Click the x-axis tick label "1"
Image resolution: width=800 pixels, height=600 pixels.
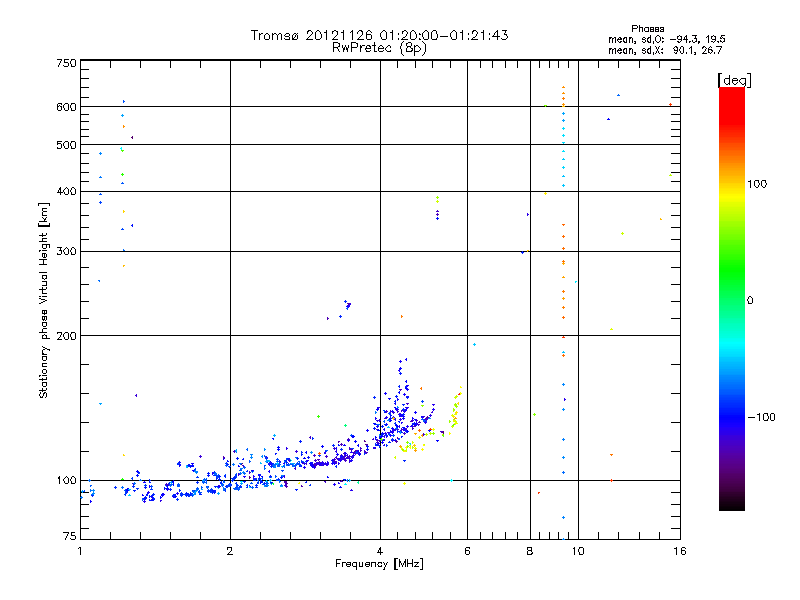[x=80, y=551]
